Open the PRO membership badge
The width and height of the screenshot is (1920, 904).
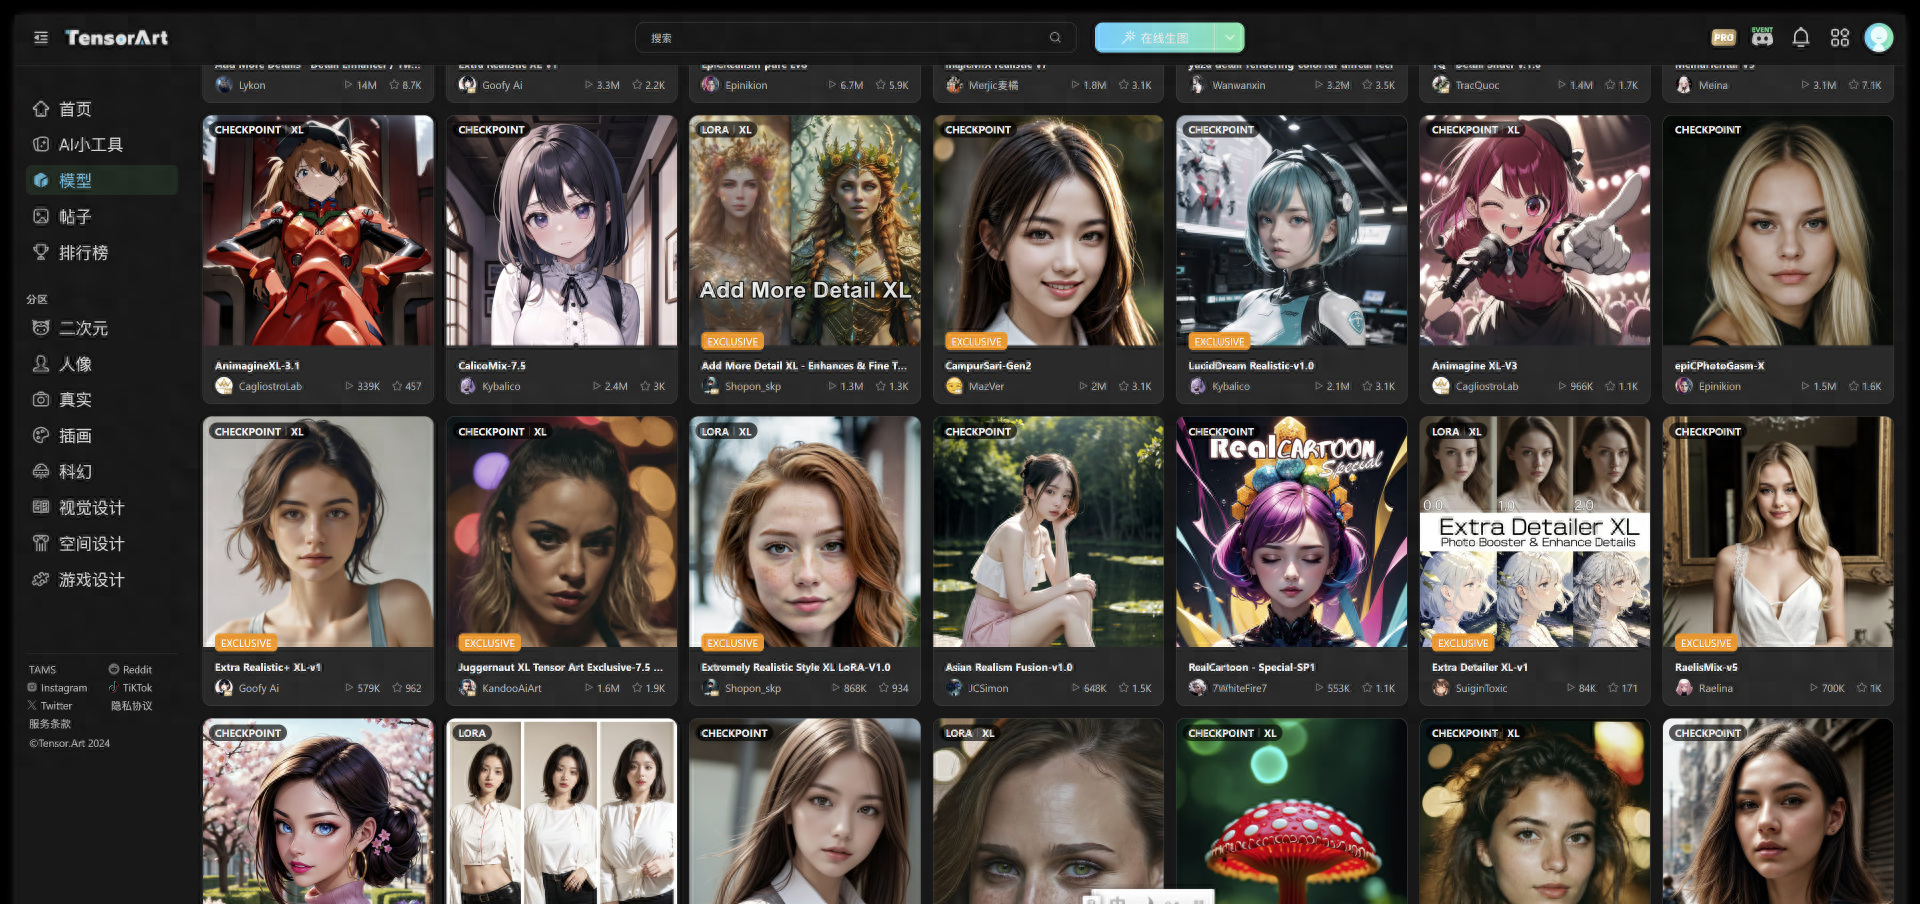tap(1724, 38)
